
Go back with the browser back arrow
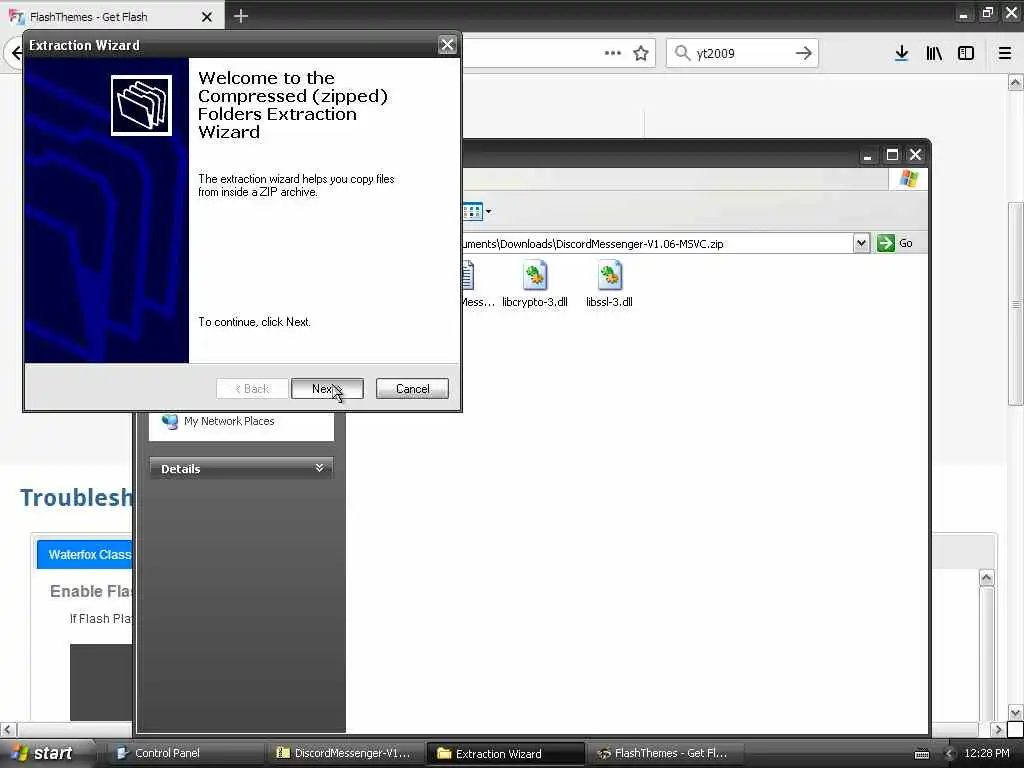pos(16,53)
